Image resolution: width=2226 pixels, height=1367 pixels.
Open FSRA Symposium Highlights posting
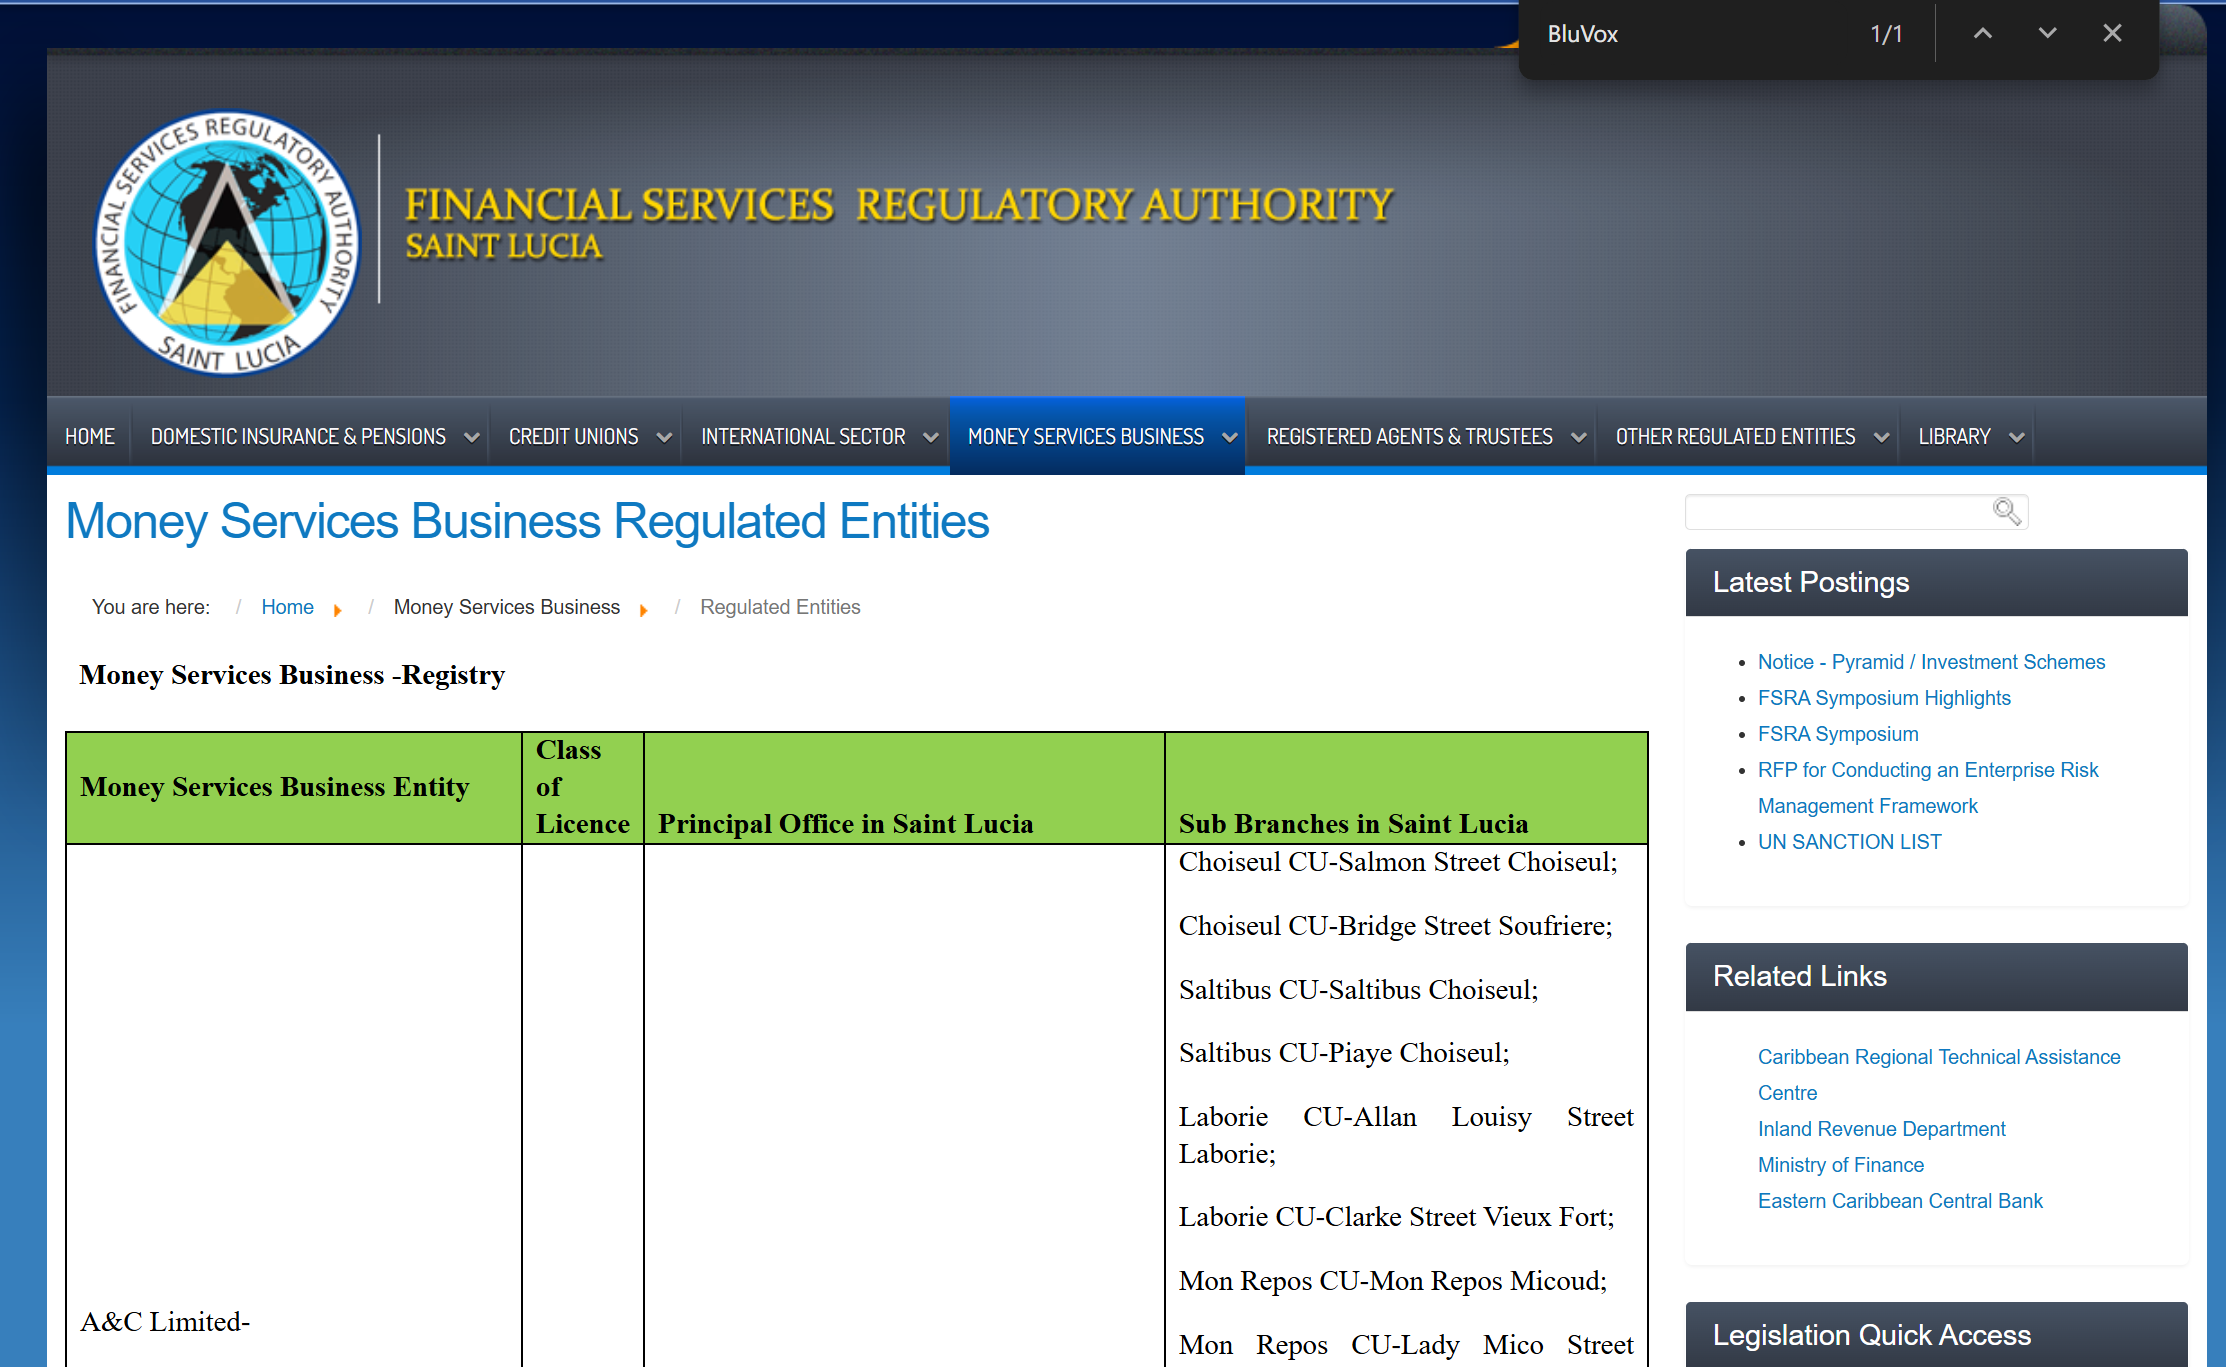pos(1884,698)
